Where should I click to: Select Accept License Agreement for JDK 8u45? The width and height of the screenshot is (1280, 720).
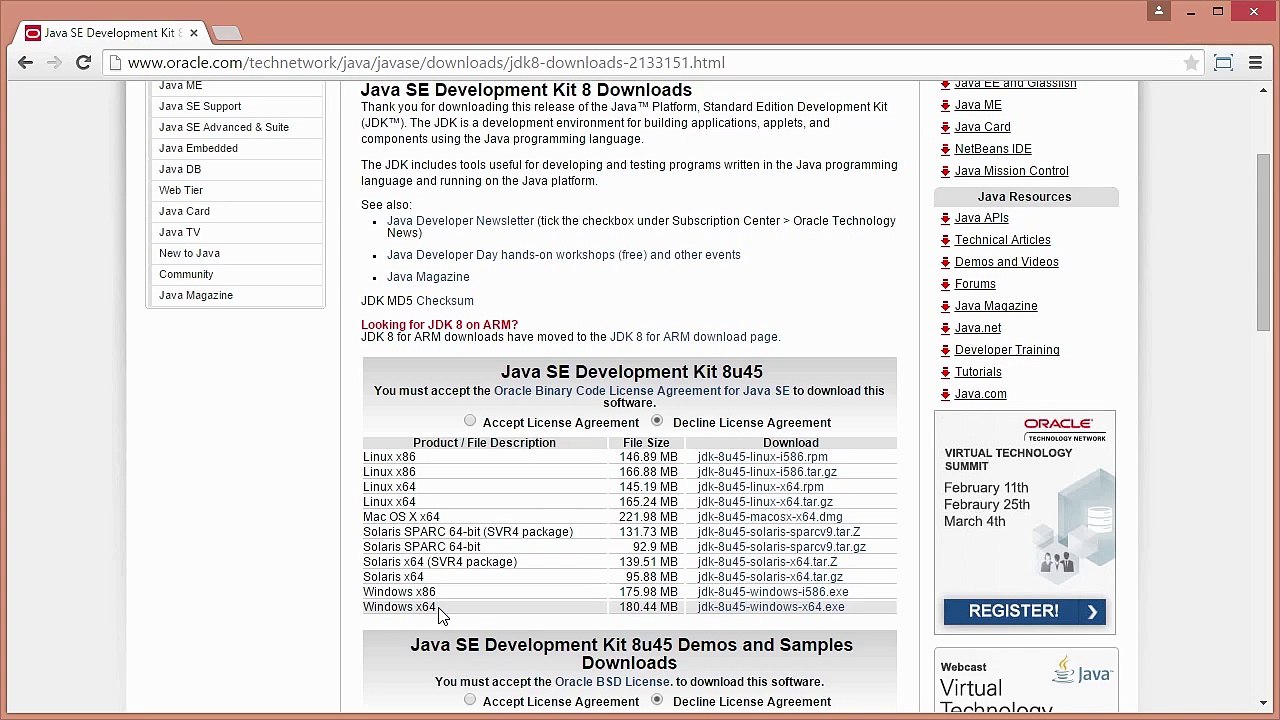(470, 421)
